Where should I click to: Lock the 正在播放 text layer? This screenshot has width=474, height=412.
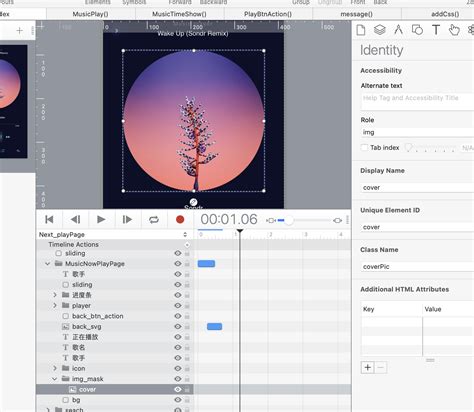(x=187, y=337)
